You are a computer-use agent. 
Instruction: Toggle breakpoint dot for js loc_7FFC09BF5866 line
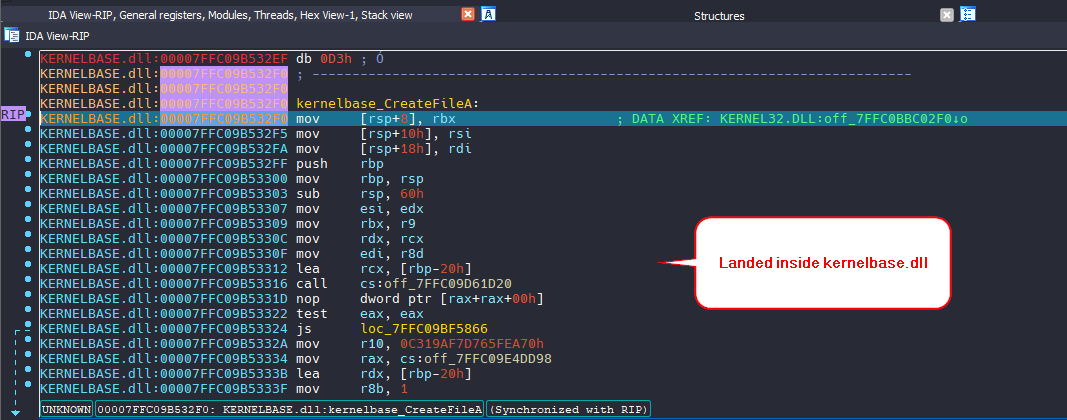coord(28,324)
